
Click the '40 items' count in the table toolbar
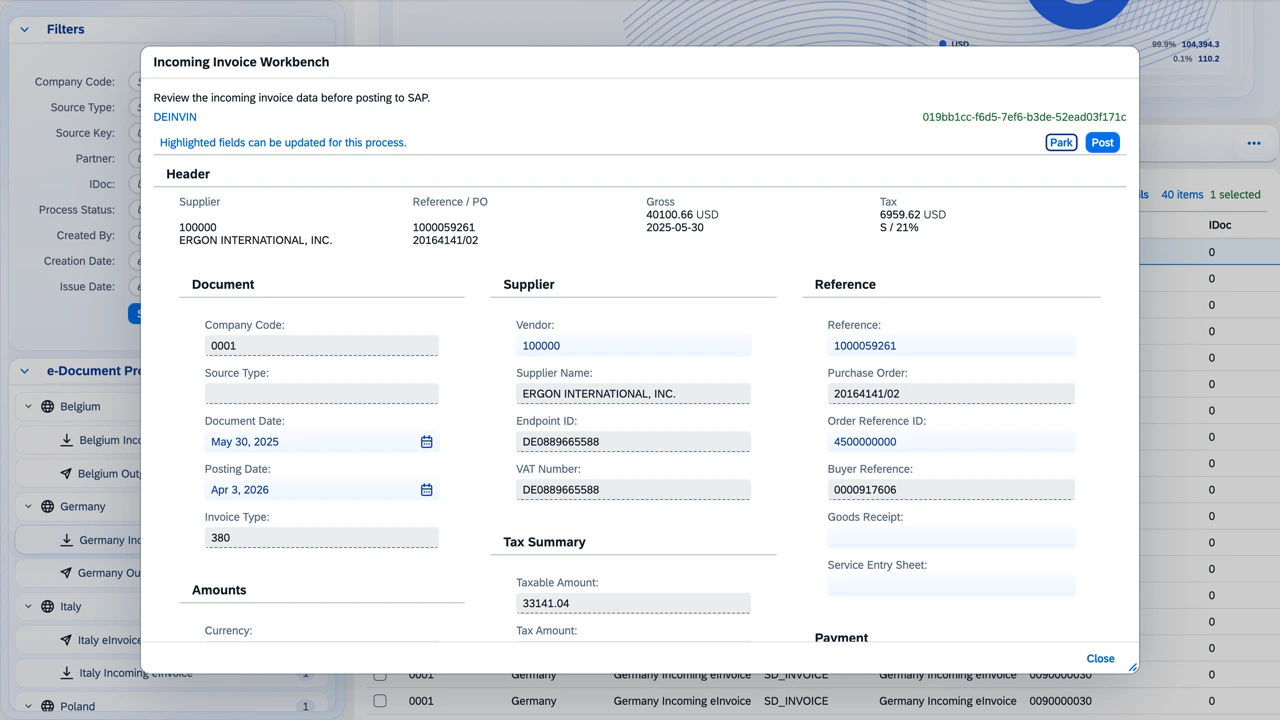pyautogui.click(x=1182, y=195)
